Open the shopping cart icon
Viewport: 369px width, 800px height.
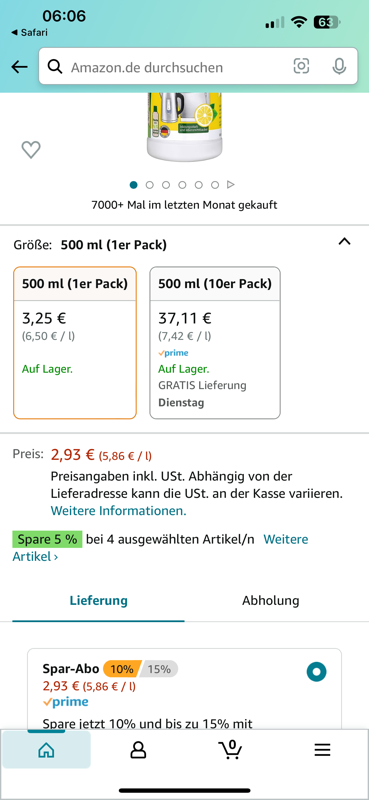[230, 749]
